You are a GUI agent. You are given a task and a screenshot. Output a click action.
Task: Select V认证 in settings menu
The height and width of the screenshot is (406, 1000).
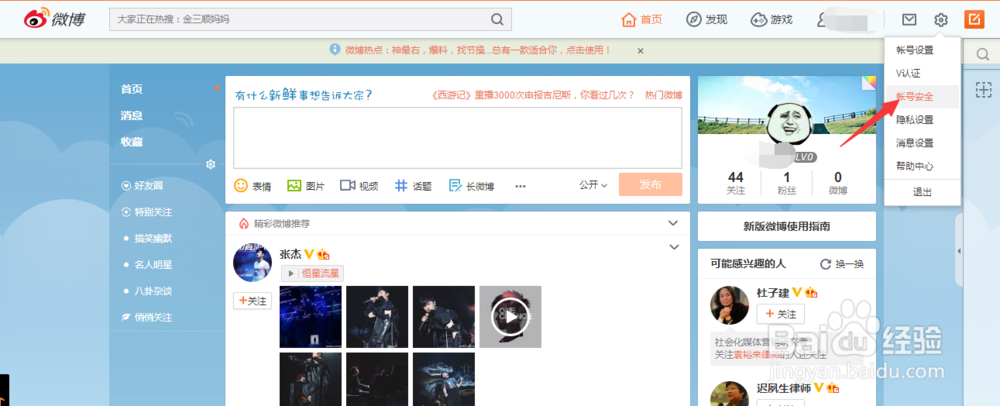[908, 73]
